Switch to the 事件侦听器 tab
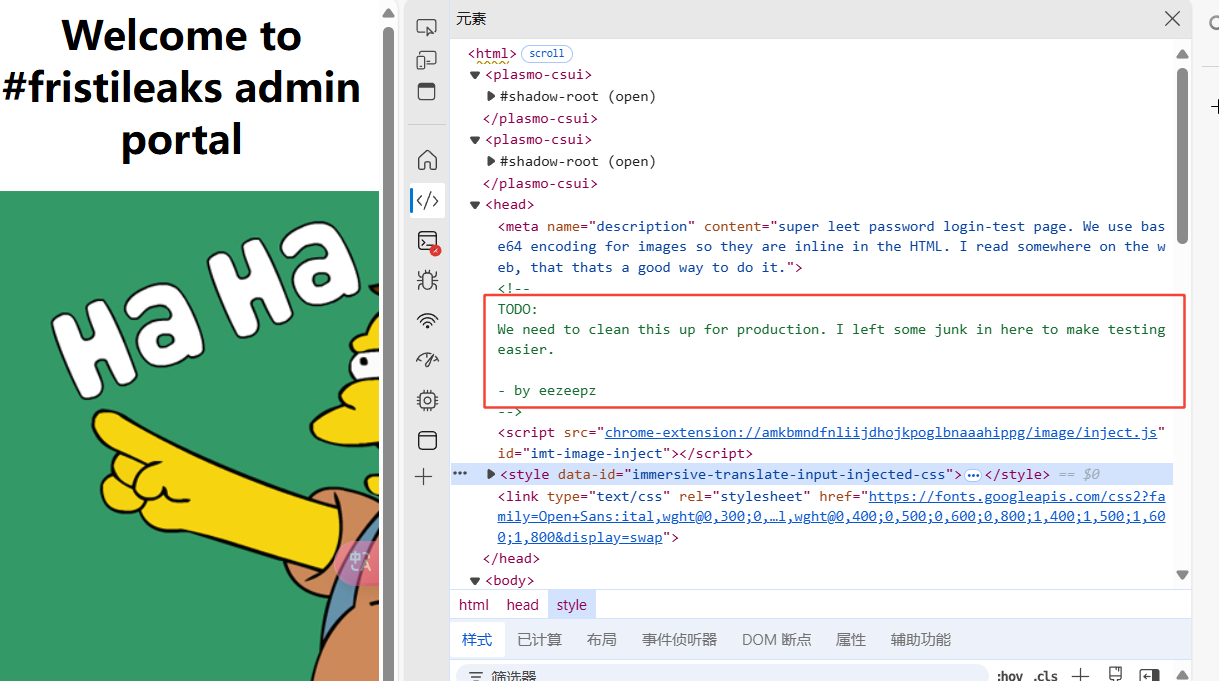Viewport: 1219px width, 681px height. (x=680, y=640)
